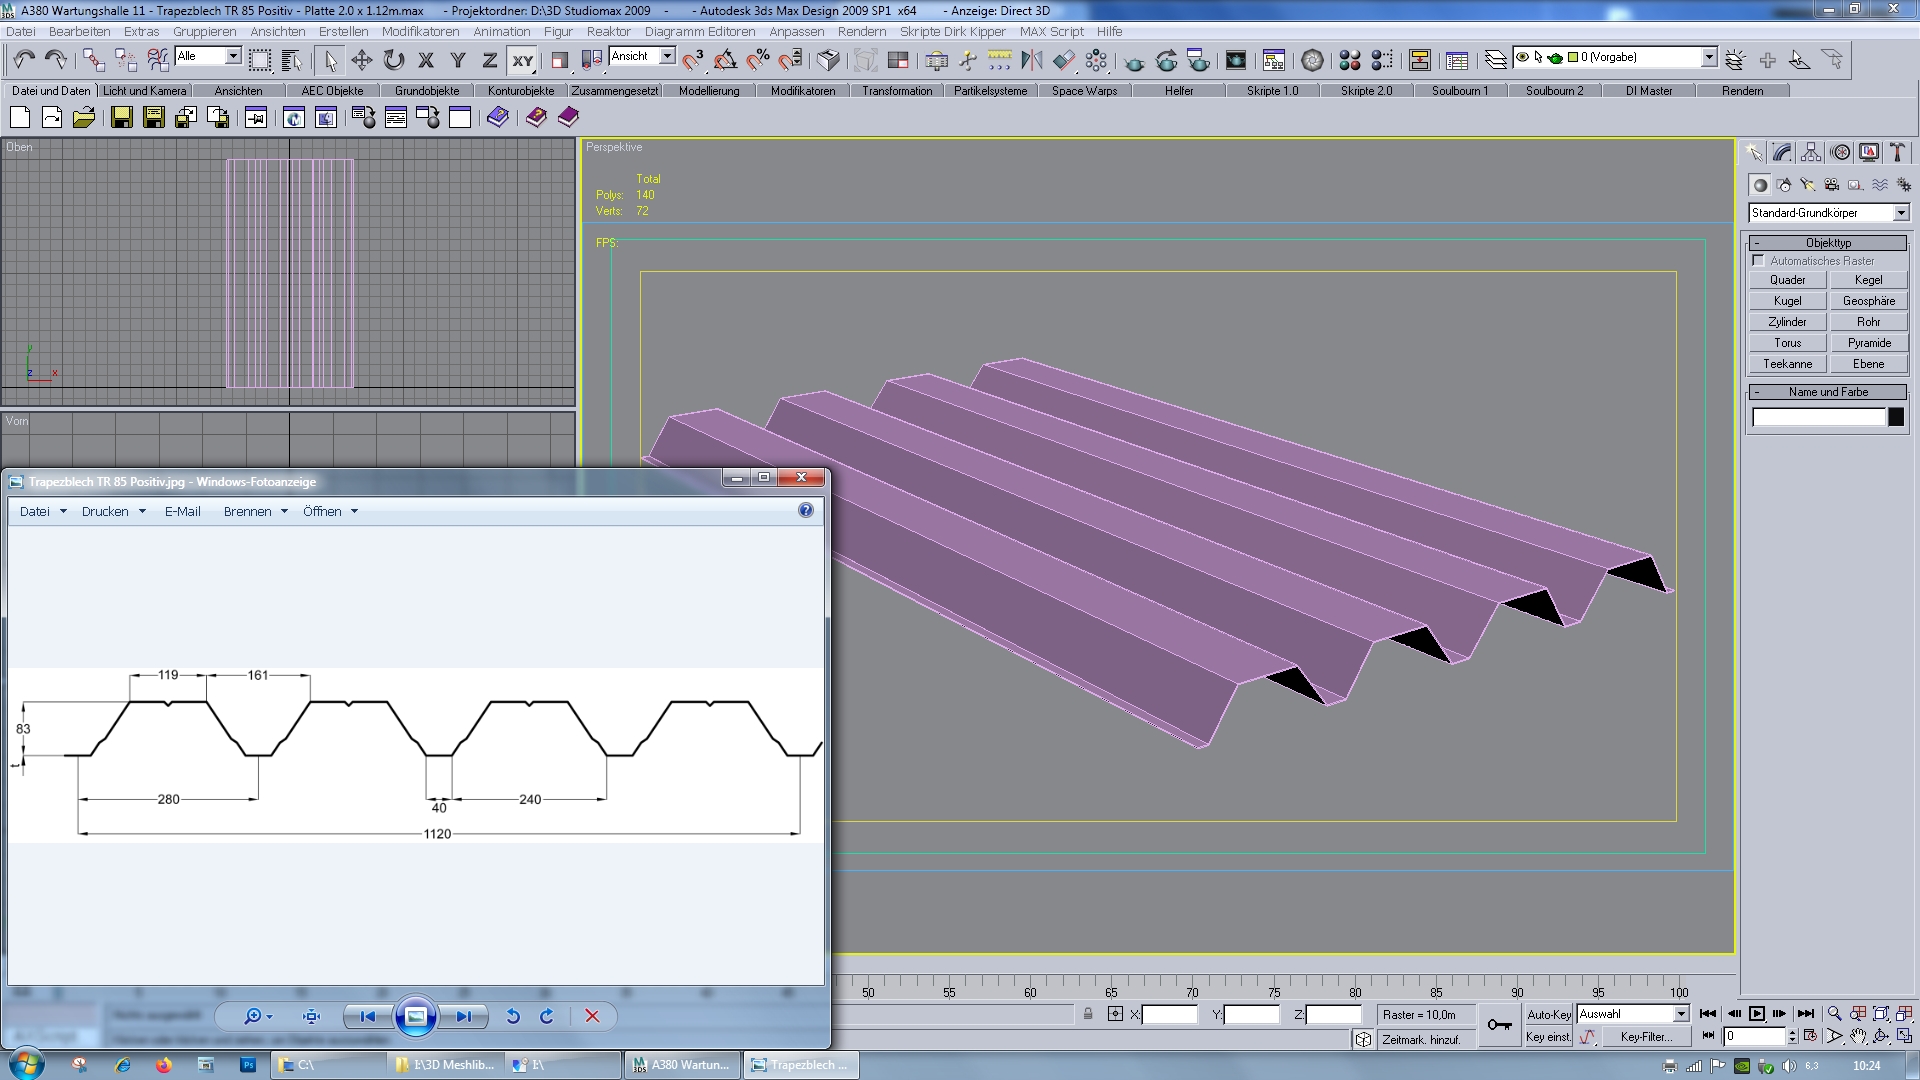Open the Modify command panel tab
Viewport: 1920px width, 1080px height.
tap(1782, 153)
